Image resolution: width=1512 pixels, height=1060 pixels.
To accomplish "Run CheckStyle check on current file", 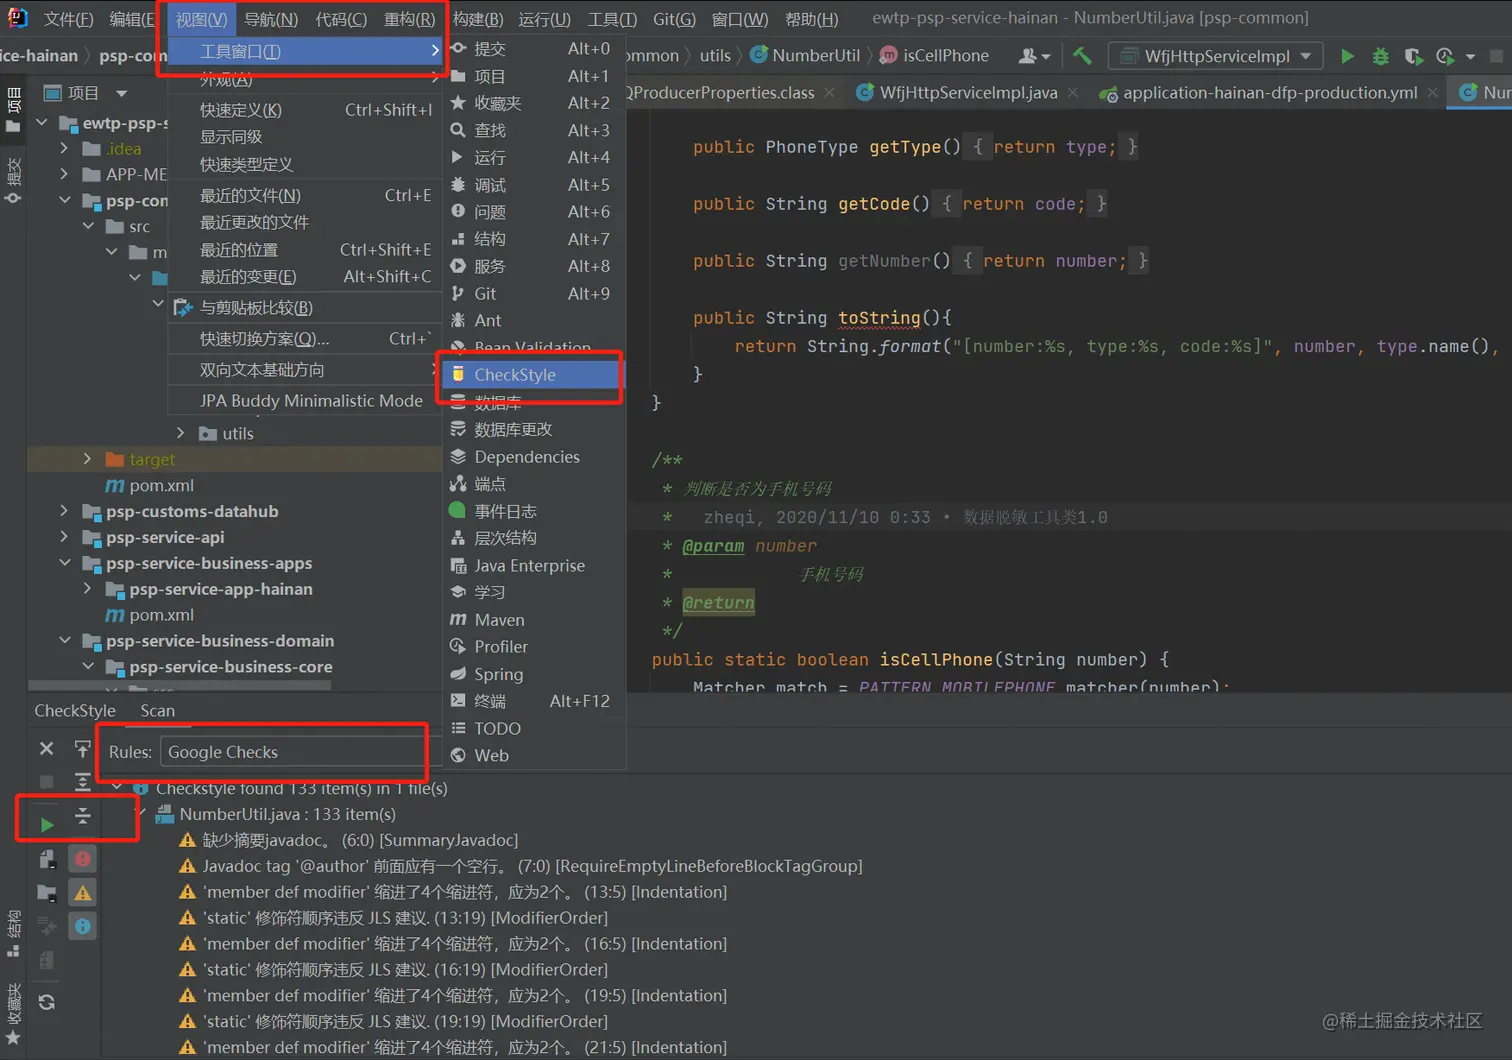I will [x=47, y=824].
